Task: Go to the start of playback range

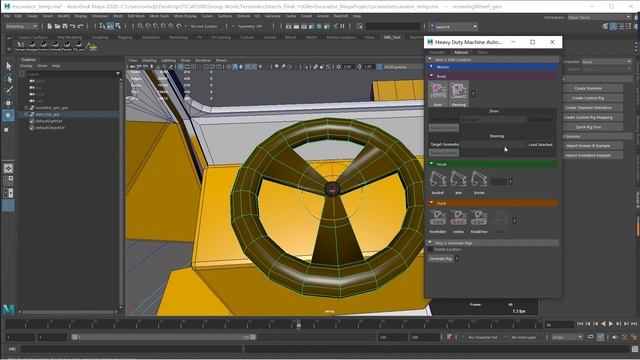Action: [x=580, y=324]
